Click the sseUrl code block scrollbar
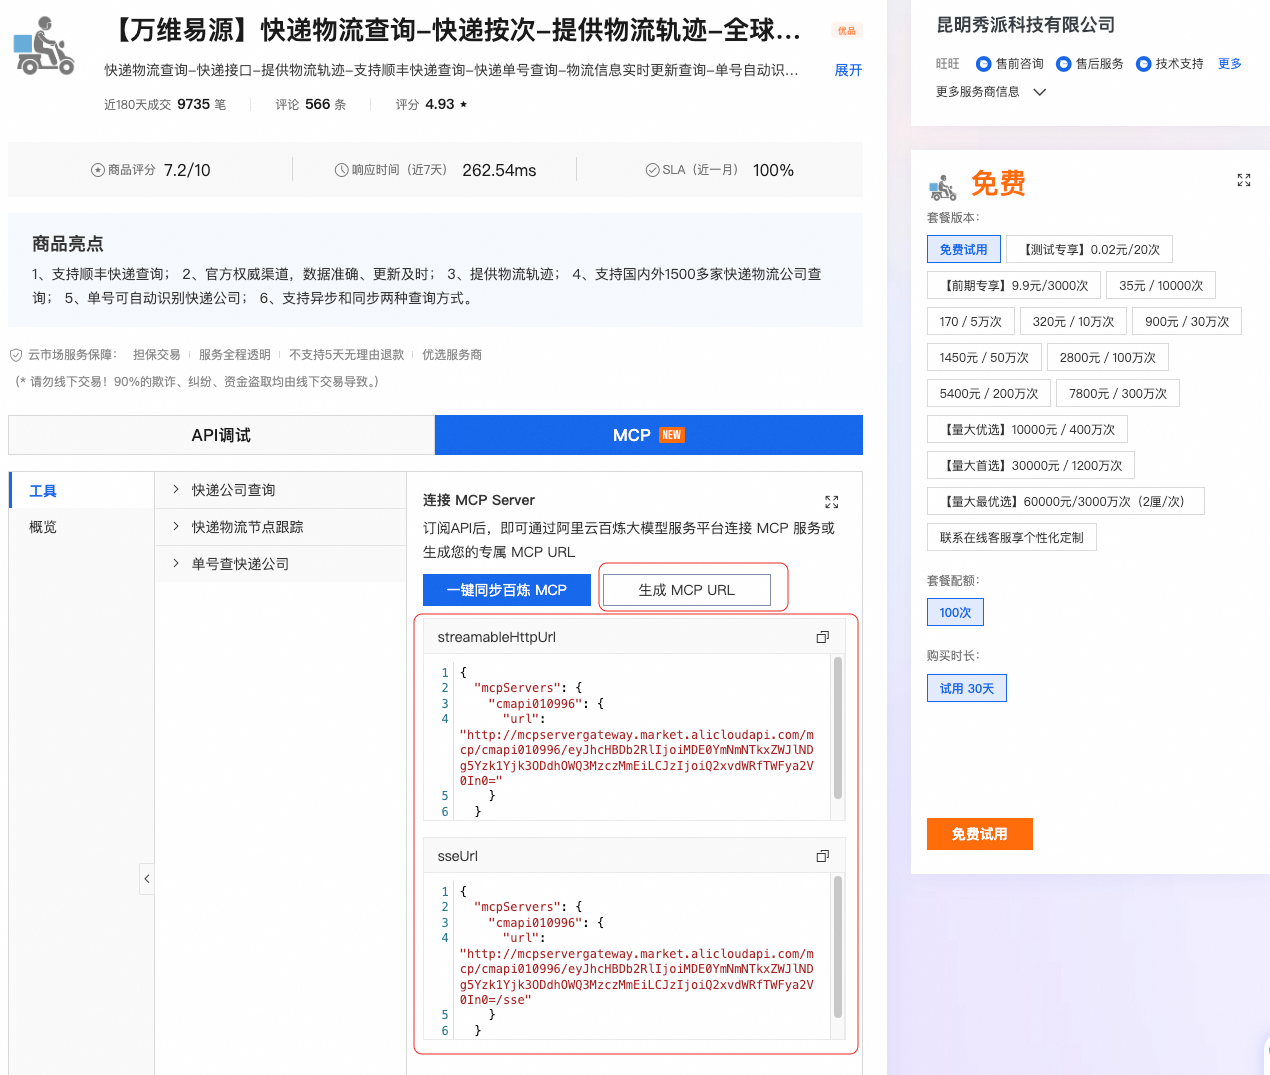The width and height of the screenshot is (1270, 1075). pyautogui.click(x=838, y=947)
